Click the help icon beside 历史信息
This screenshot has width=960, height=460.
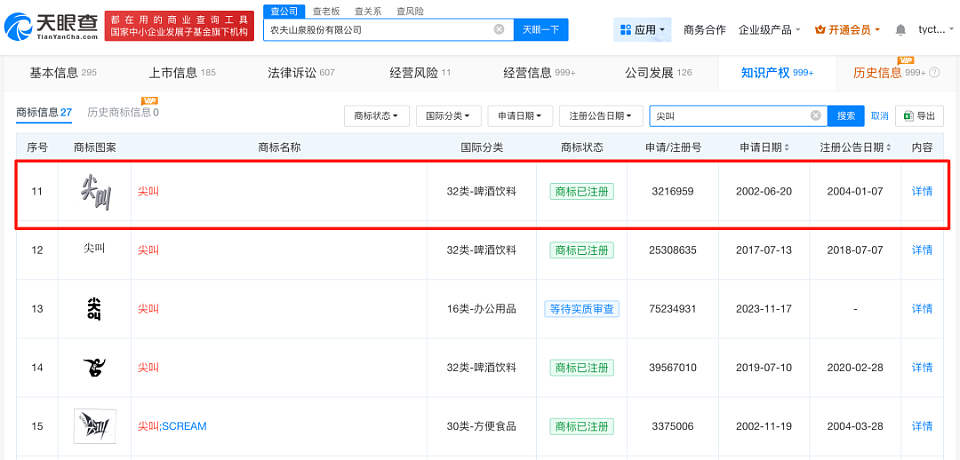coord(934,73)
